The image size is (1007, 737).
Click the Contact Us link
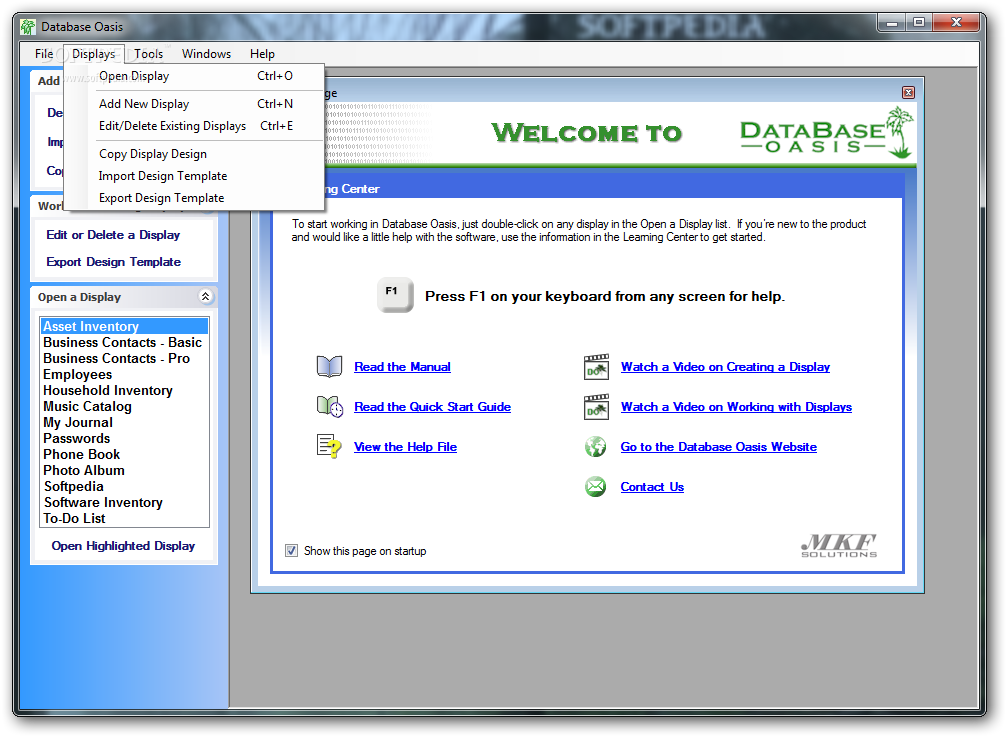tap(652, 487)
